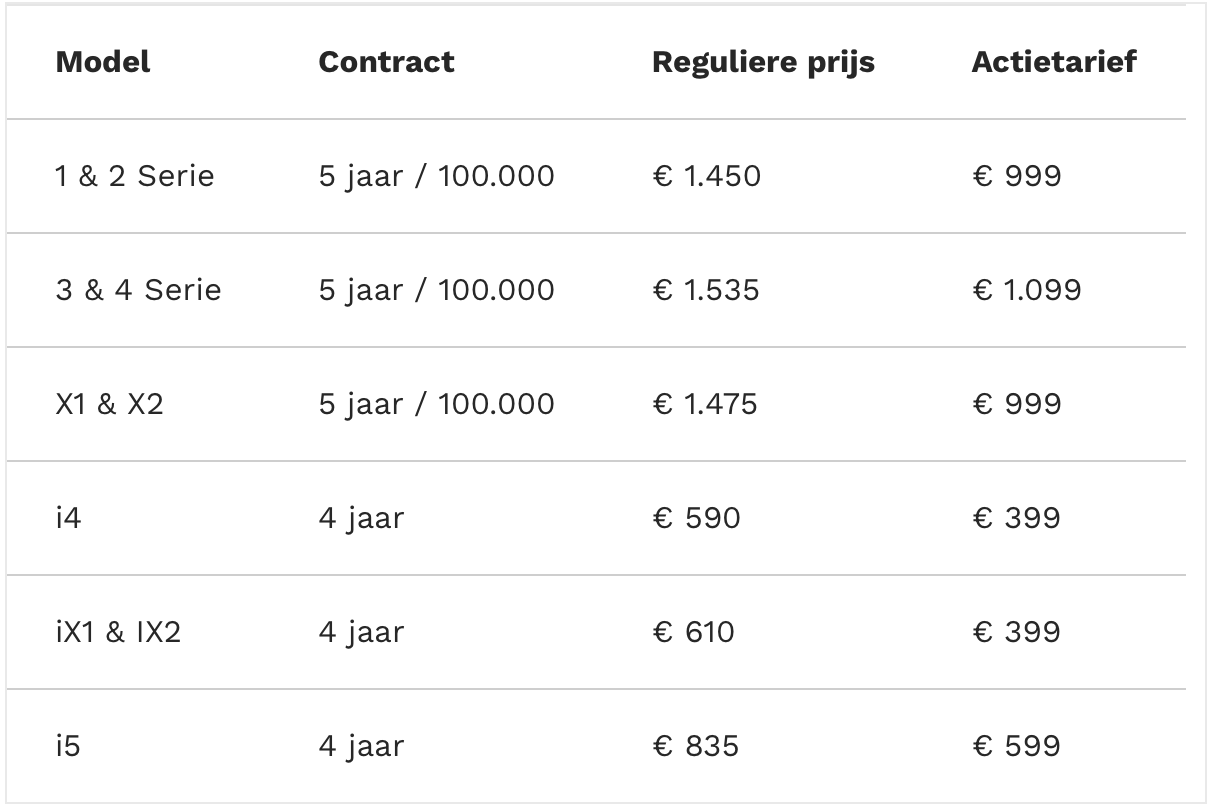The width and height of the screenshot is (1210, 807).
Task: Click the 3 & 4 Serie contract term
Action: (436, 290)
